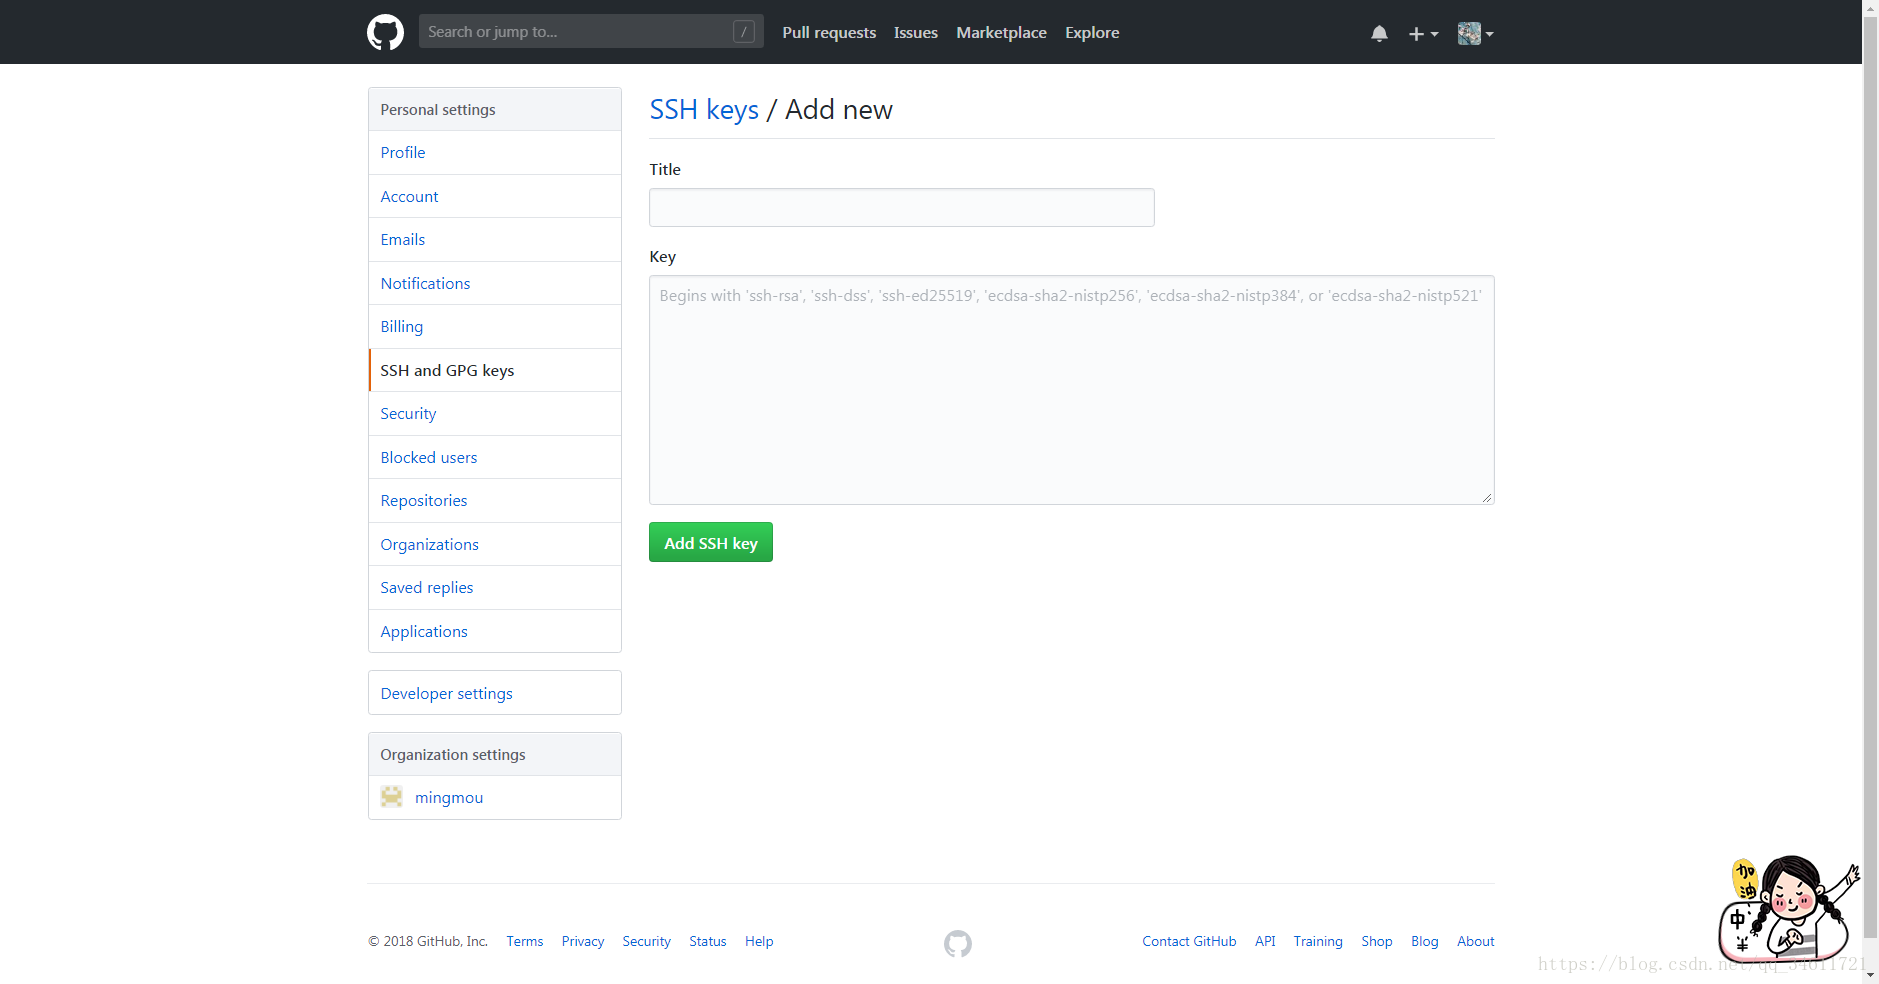Click the Add SSH key button

711,542
